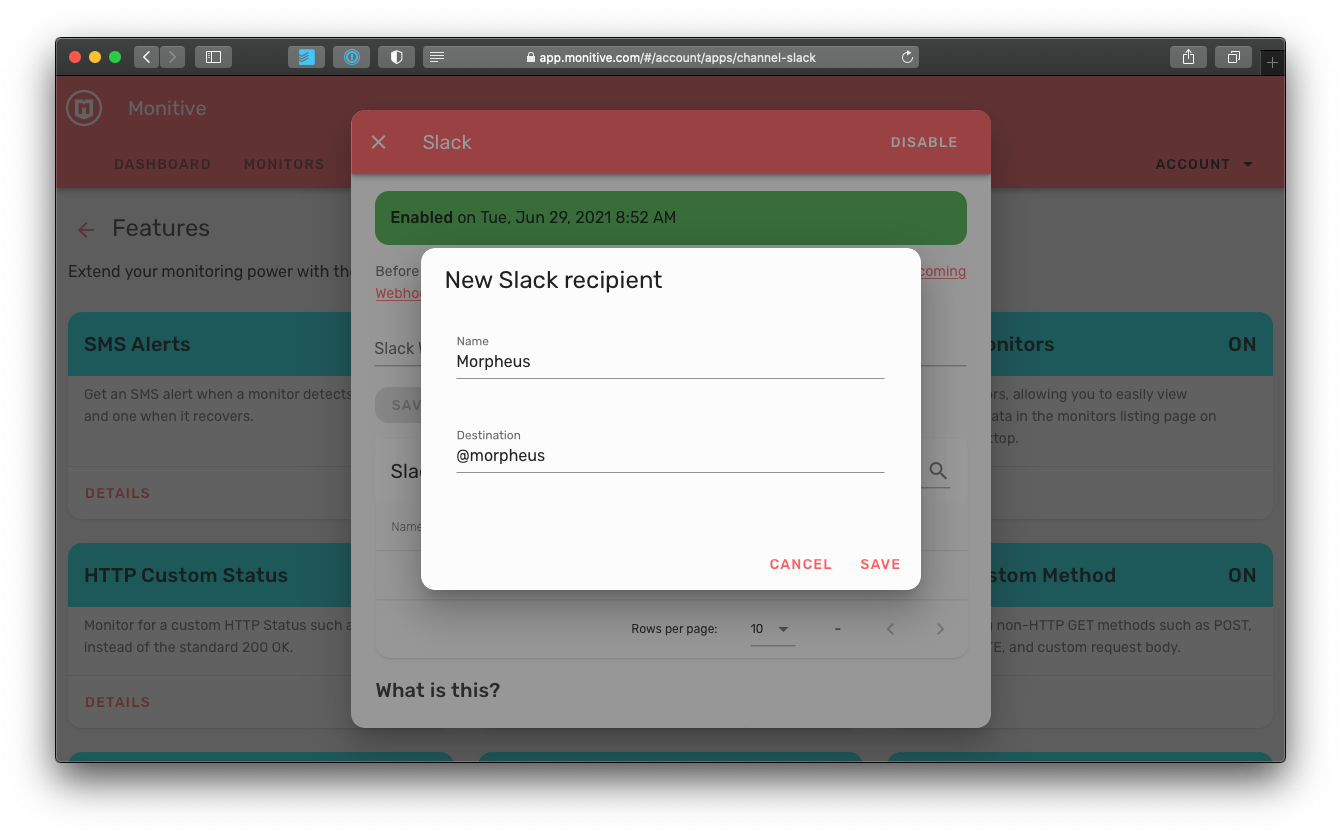
Task: Open the 1Password extension icon
Action: click(x=351, y=57)
